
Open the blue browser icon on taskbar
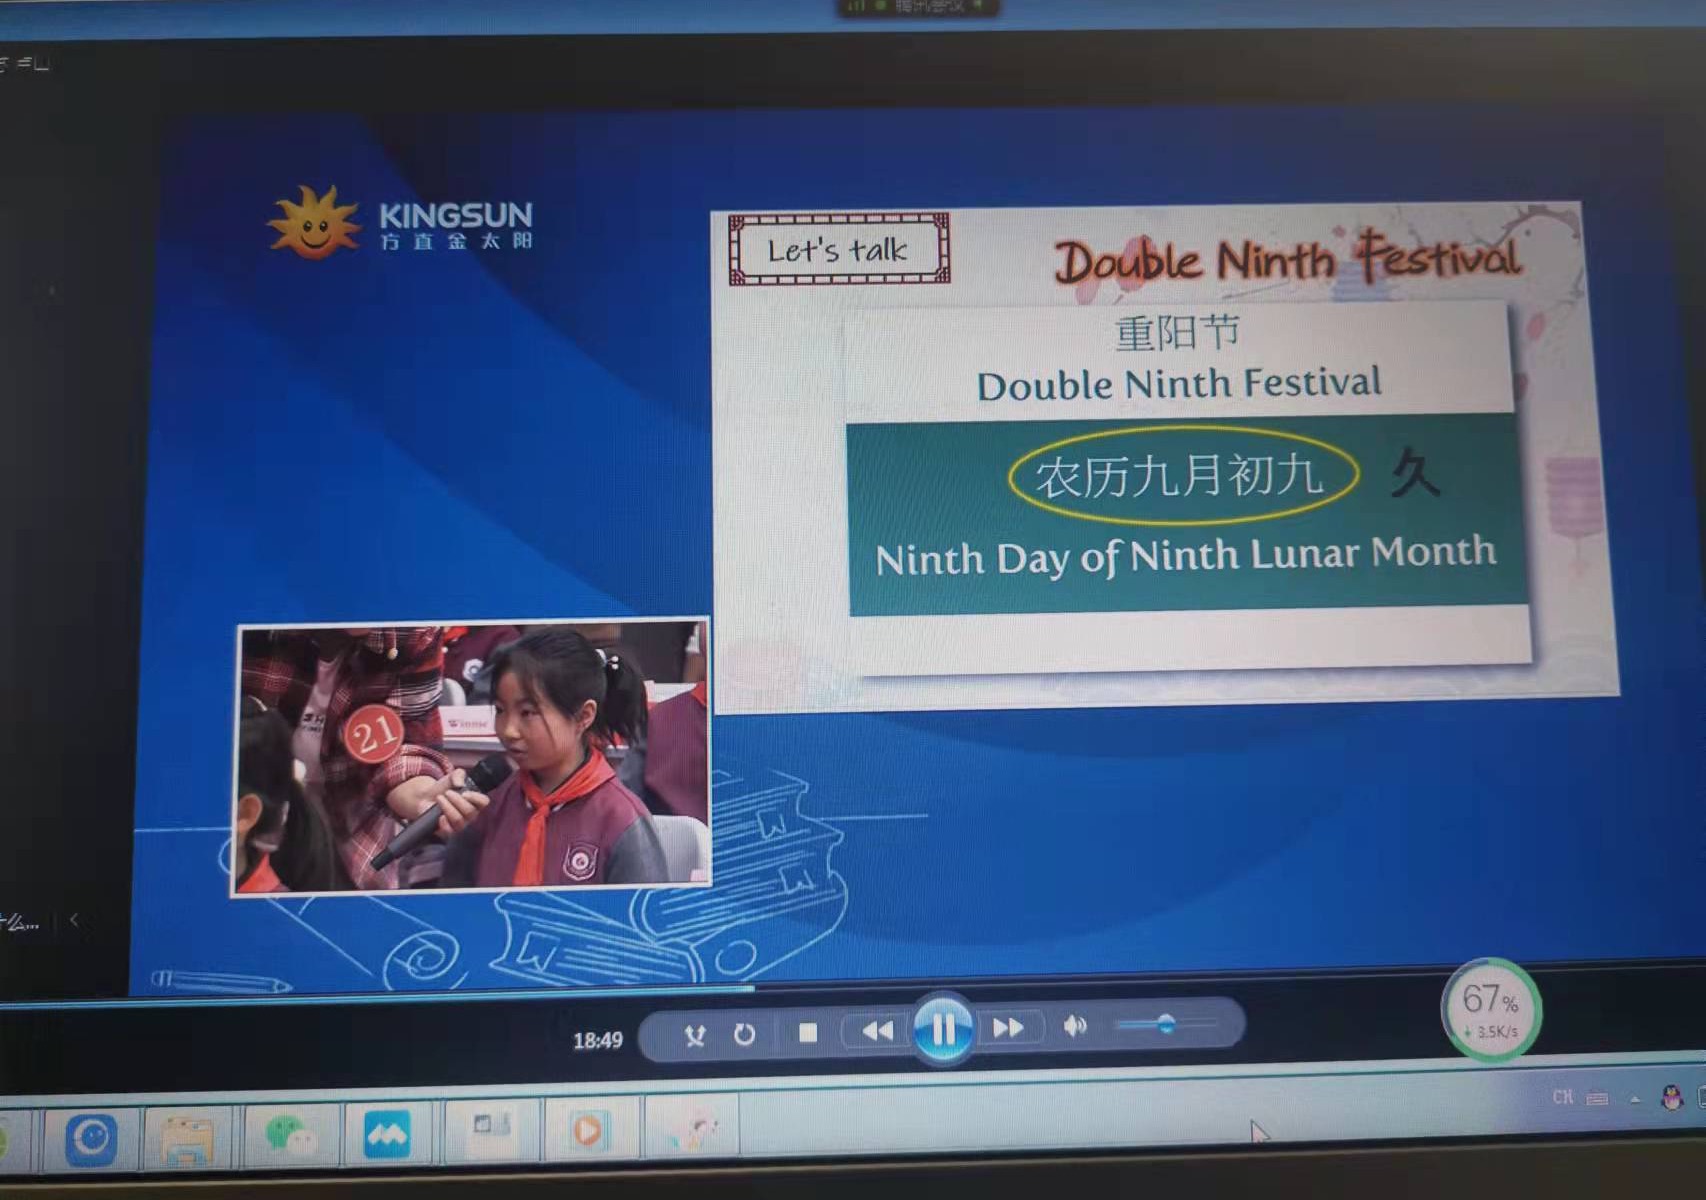pyautogui.click(x=91, y=1139)
